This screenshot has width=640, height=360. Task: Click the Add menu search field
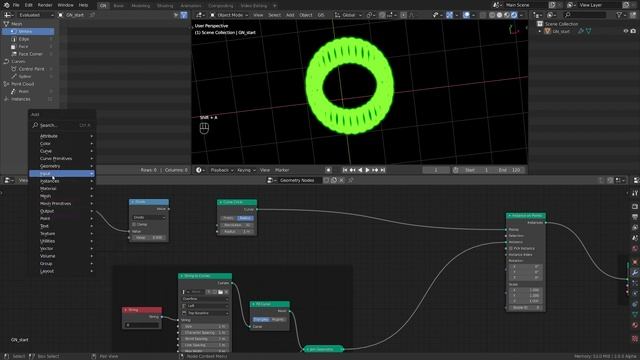click(x=62, y=125)
